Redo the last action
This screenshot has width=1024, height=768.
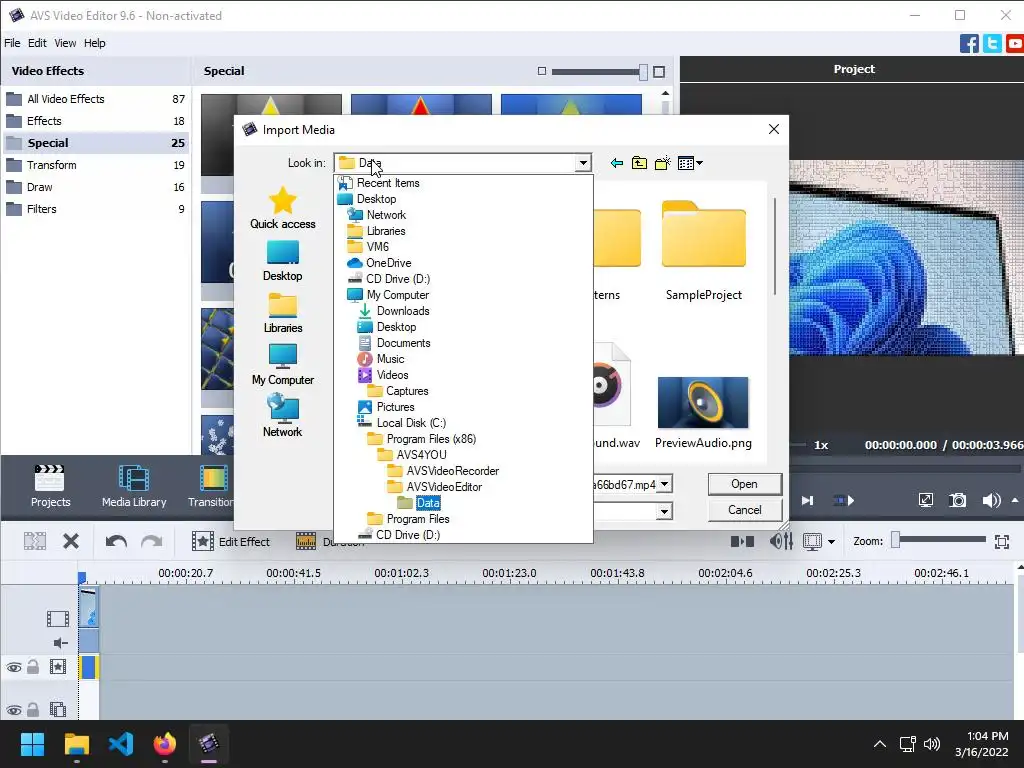click(152, 541)
